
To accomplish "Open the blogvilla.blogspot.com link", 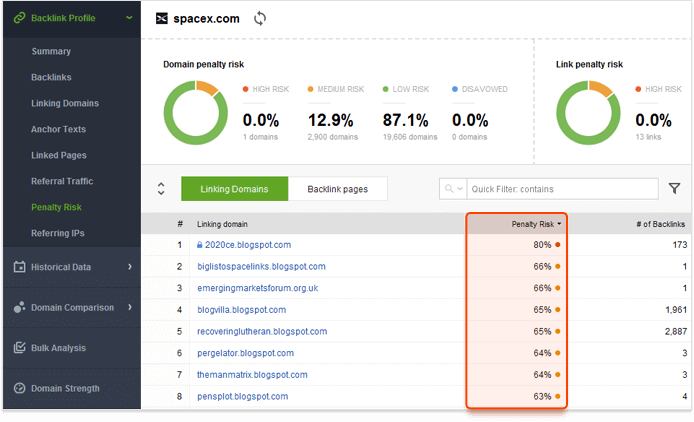I will pos(241,310).
